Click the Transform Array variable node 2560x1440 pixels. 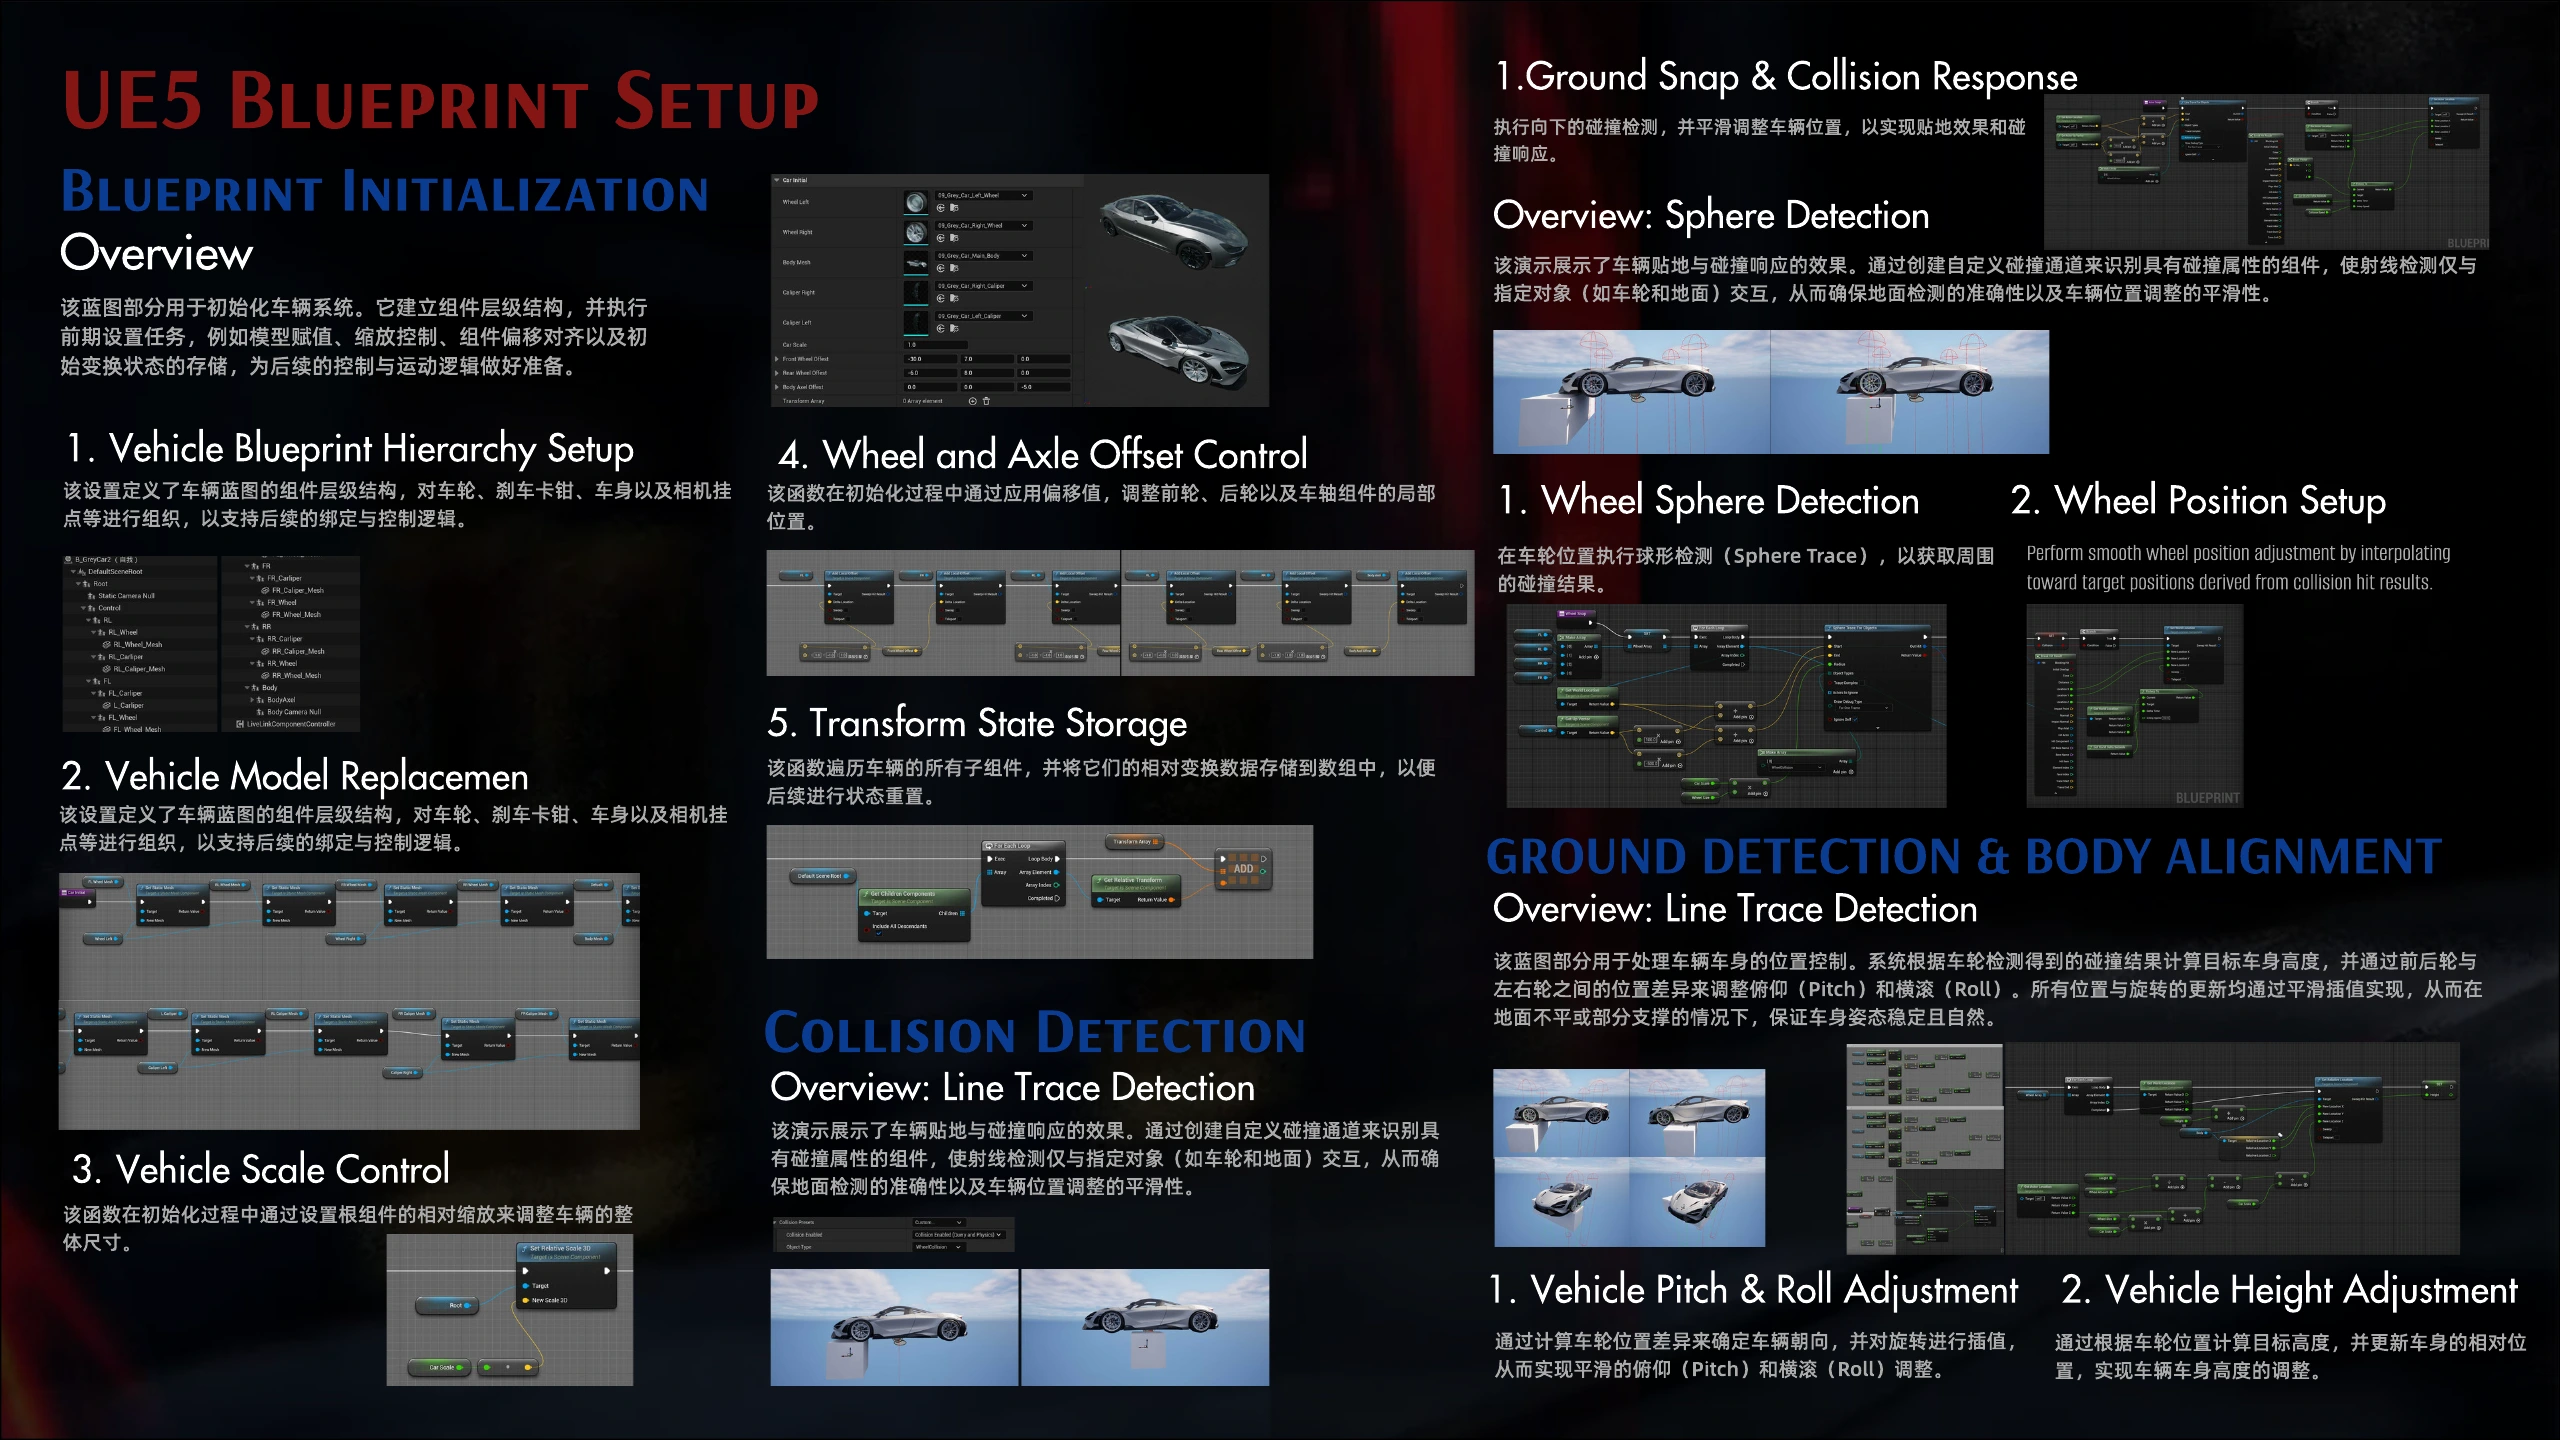click(x=1135, y=842)
